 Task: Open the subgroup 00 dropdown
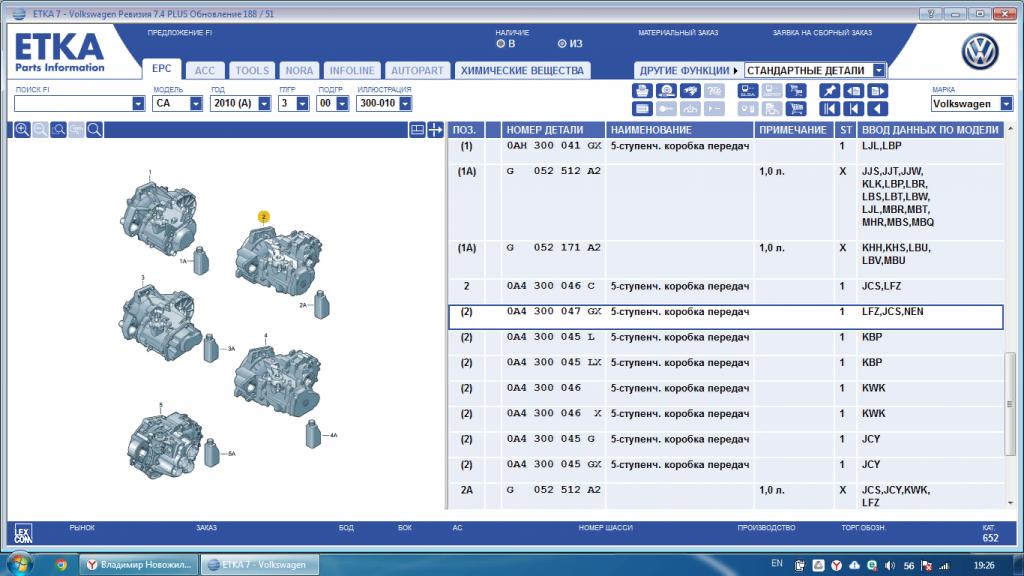coord(342,103)
